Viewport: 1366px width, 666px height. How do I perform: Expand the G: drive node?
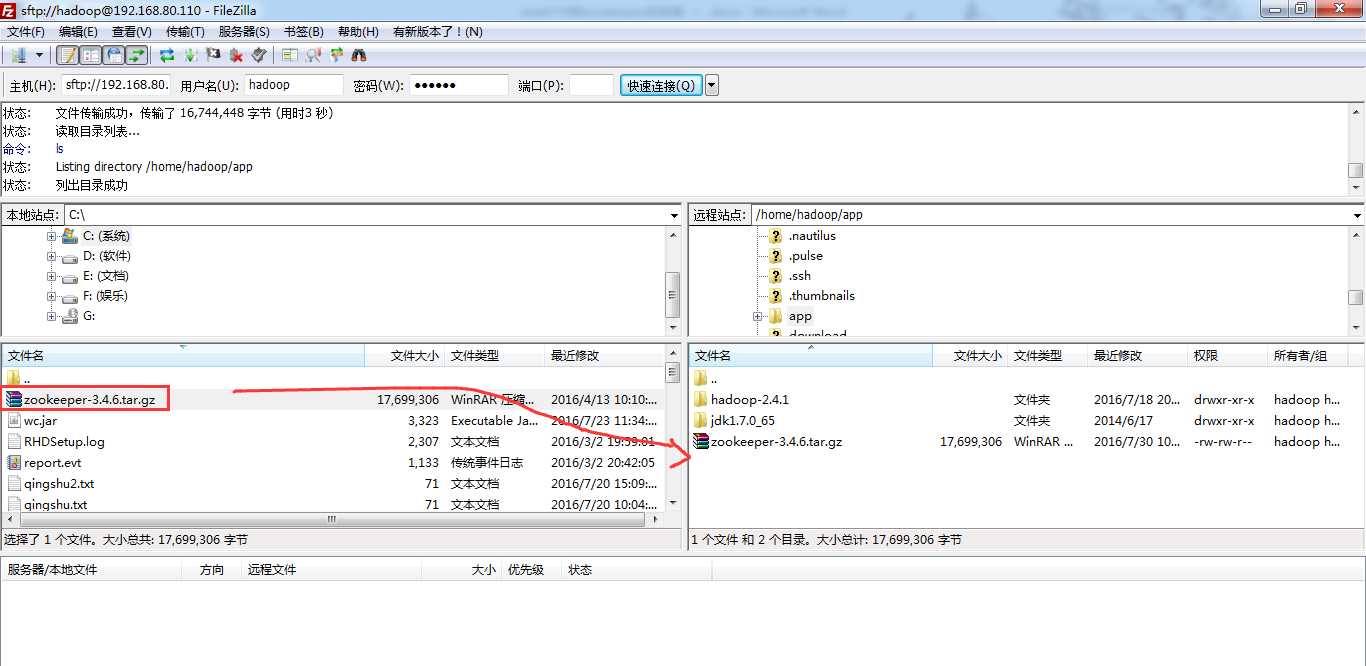click(52, 316)
